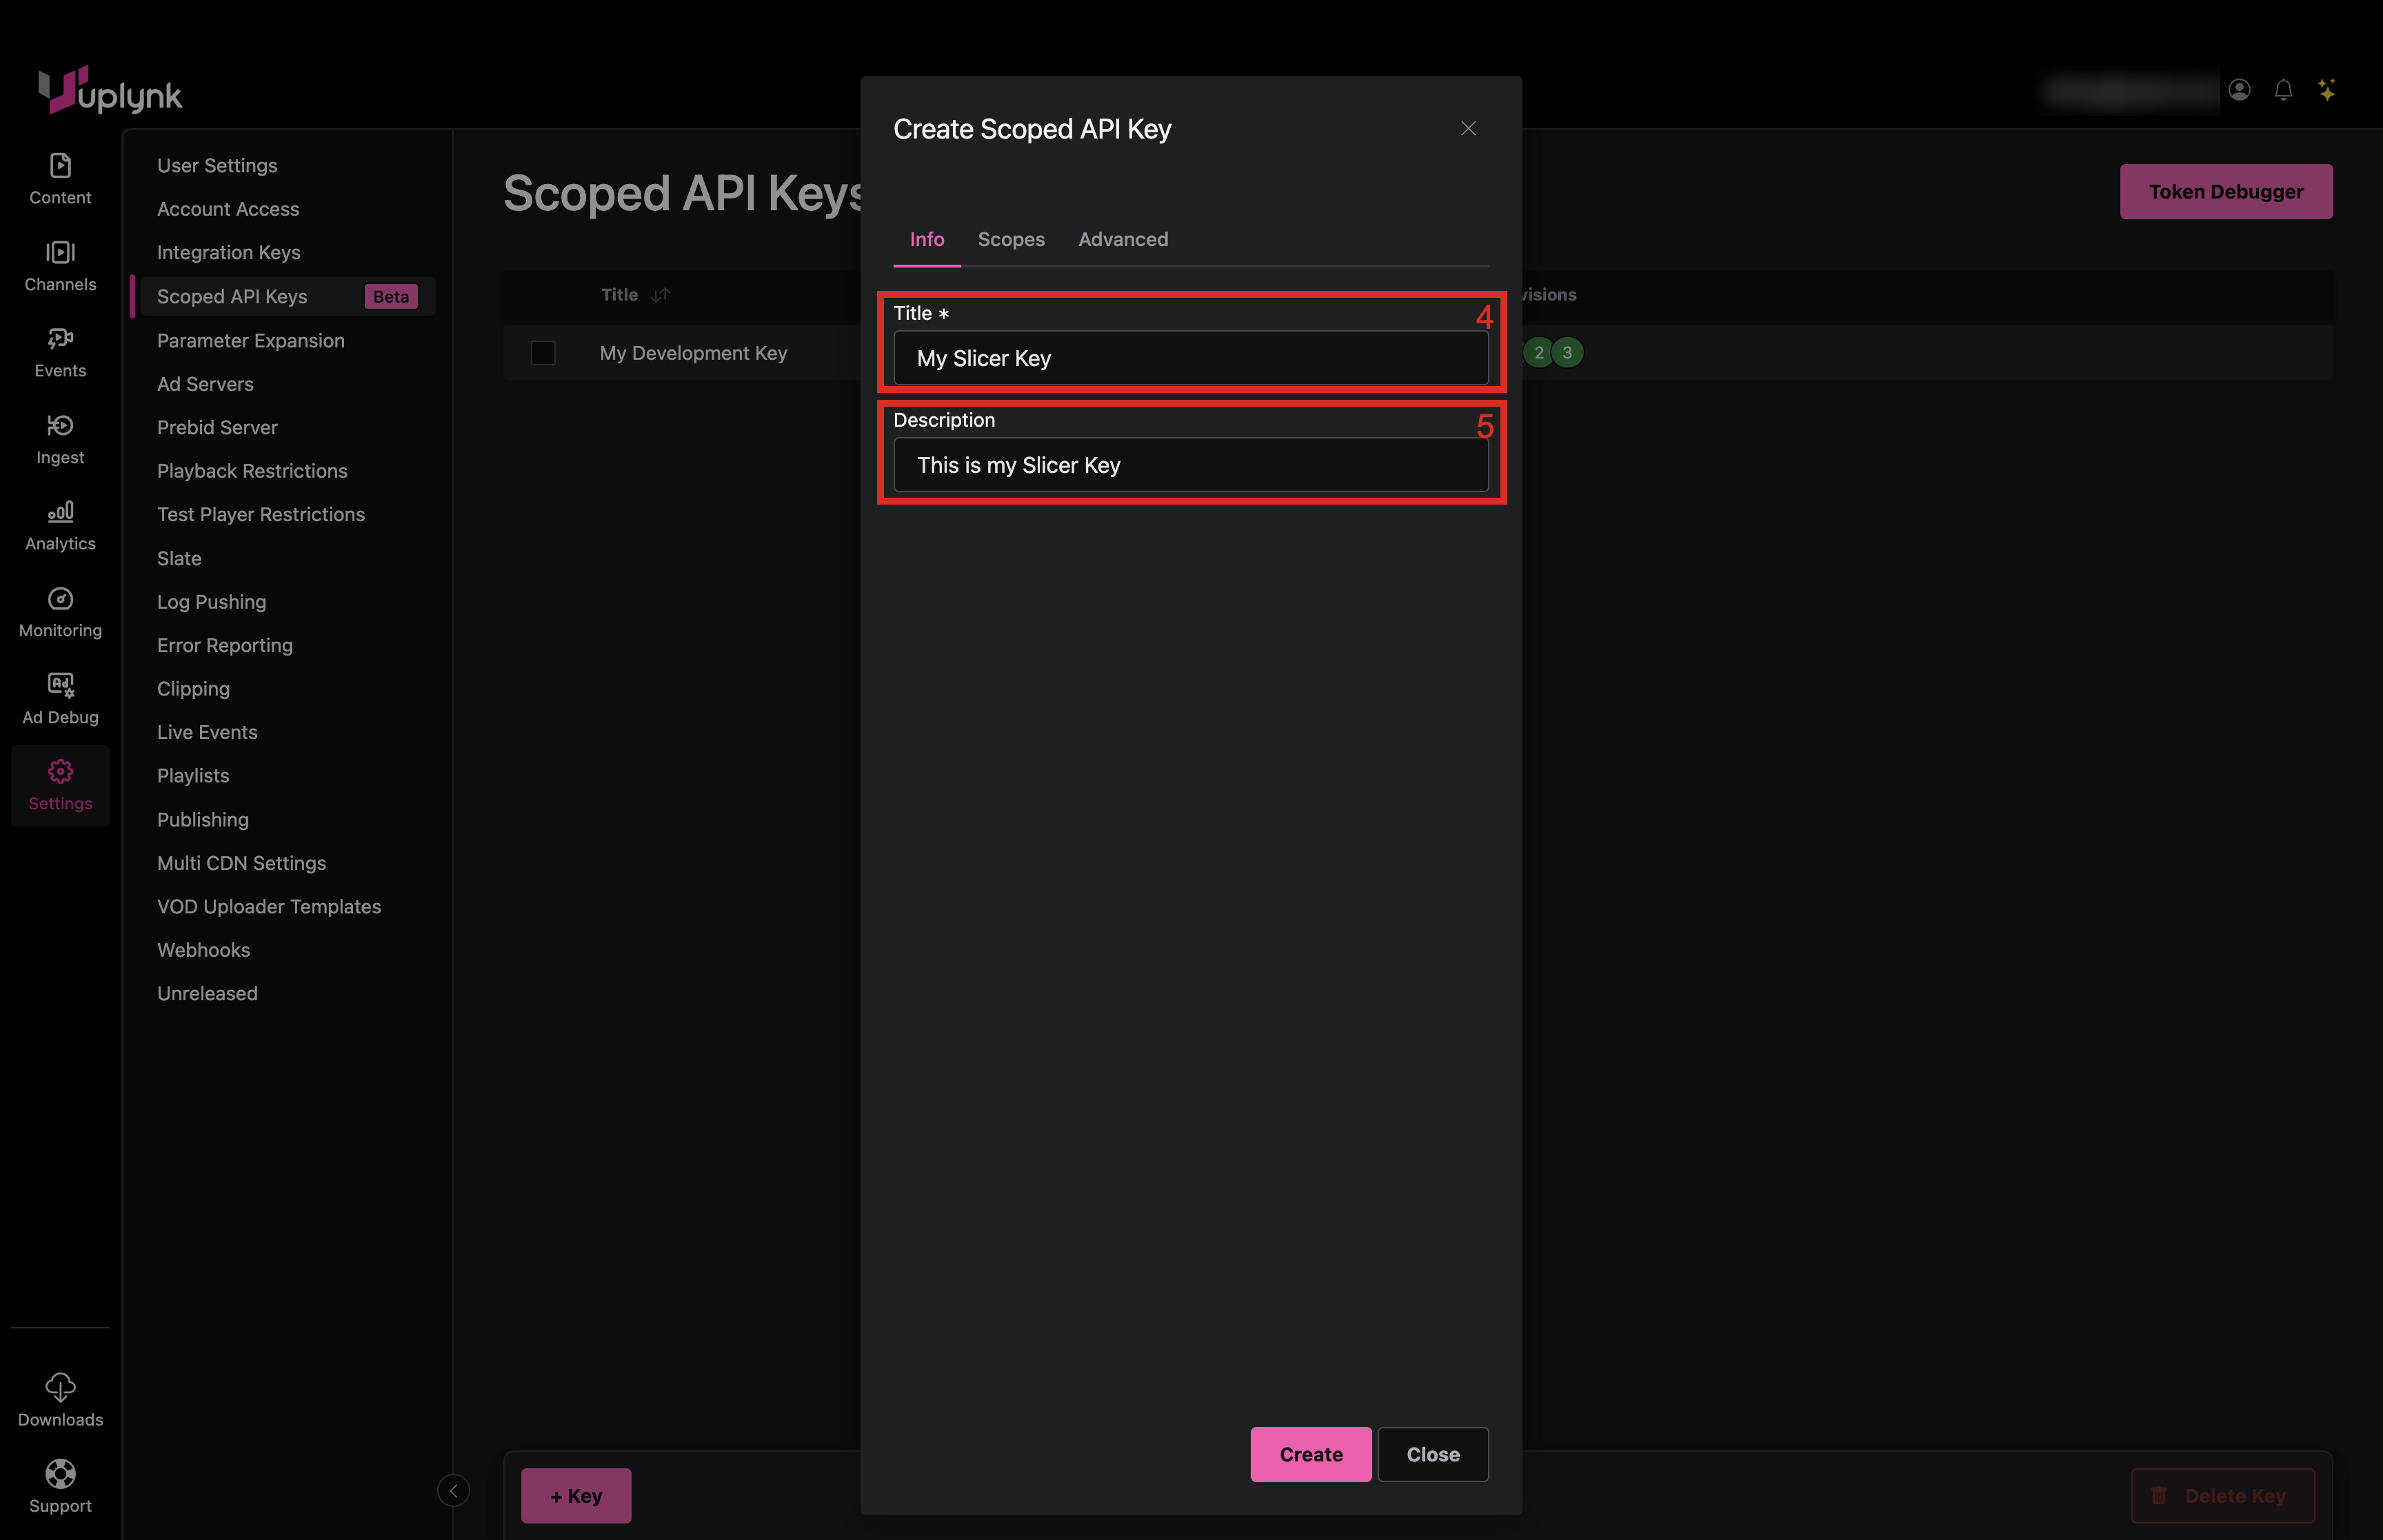Open the Ingest section icon

[x=60, y=426]
